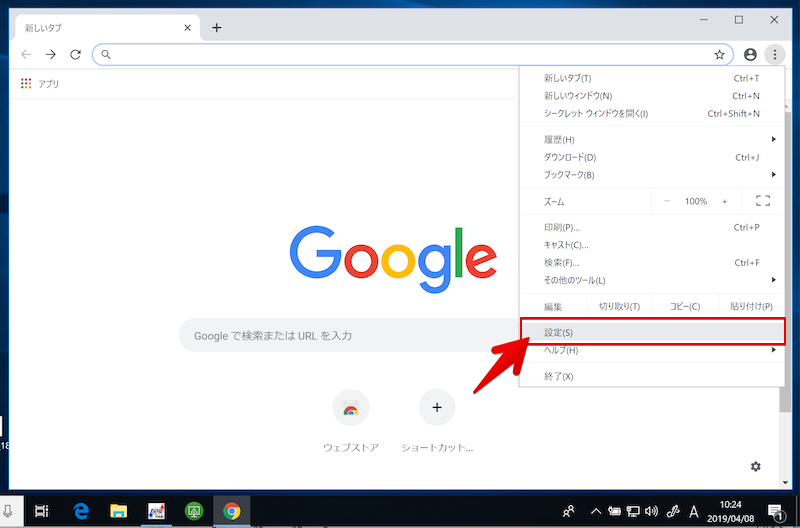Click the 切り取り(T) cut button
Viewport: 800px width, 528px height.
619,306
